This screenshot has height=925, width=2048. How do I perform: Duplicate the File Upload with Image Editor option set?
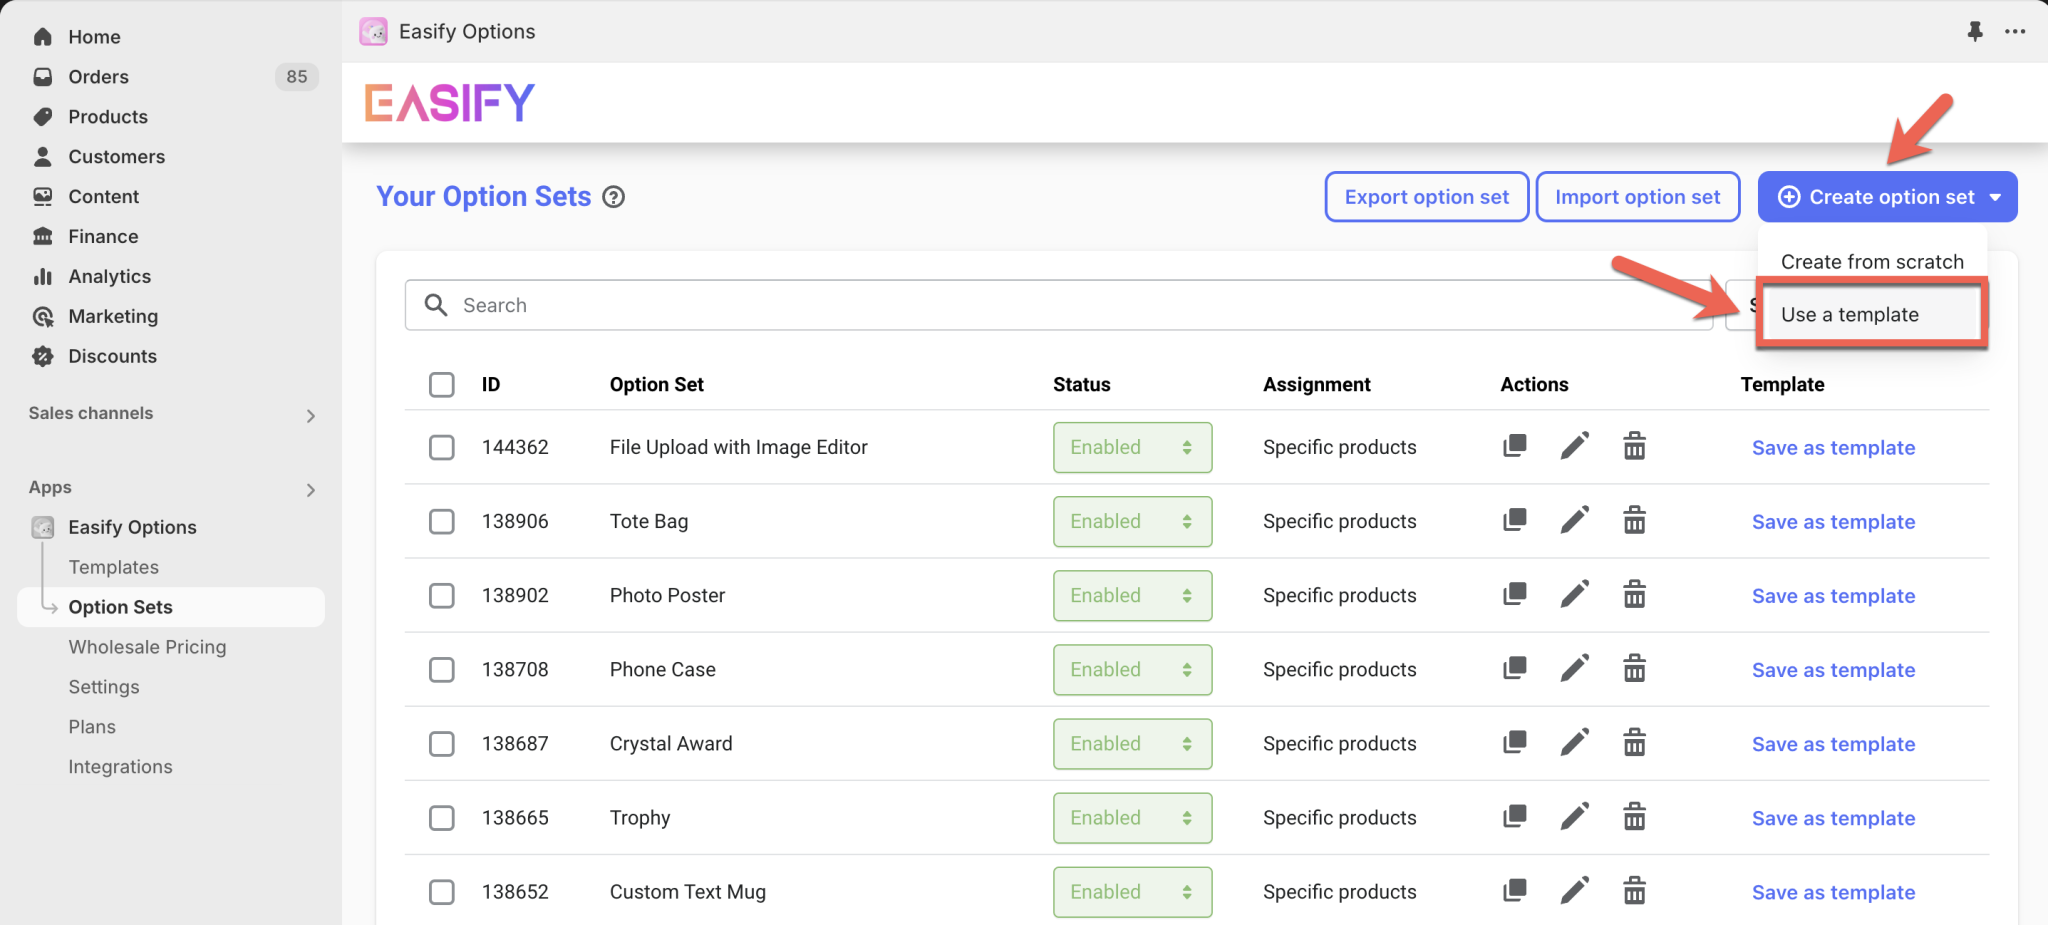[1513, 446]
